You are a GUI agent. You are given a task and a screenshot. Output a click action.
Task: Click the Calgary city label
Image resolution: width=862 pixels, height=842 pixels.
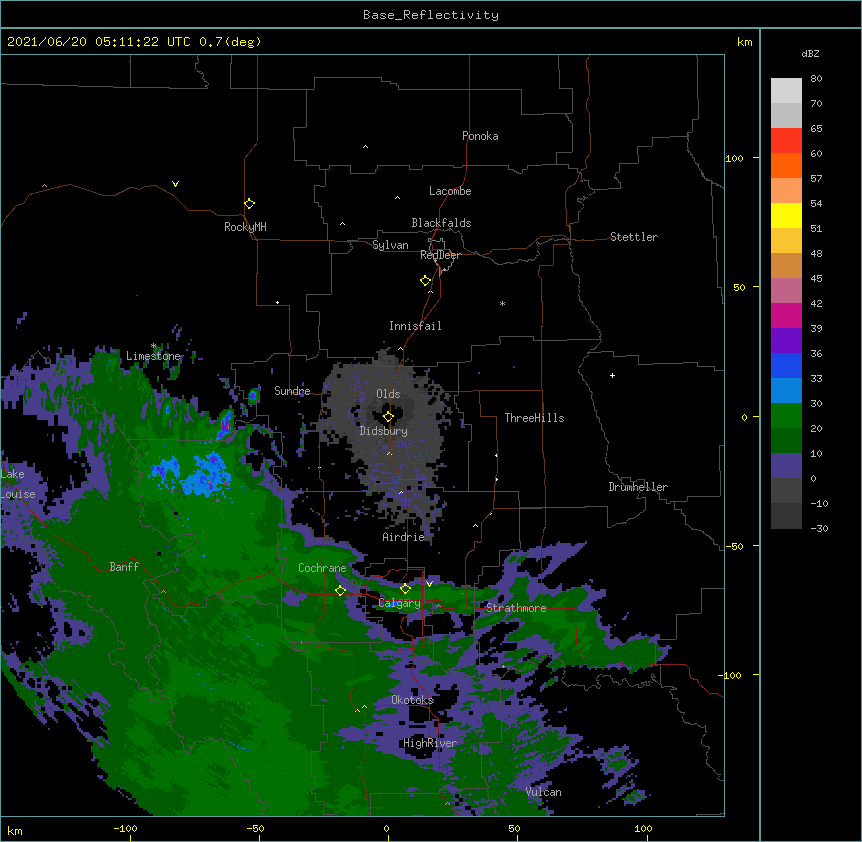click(400, 603)
